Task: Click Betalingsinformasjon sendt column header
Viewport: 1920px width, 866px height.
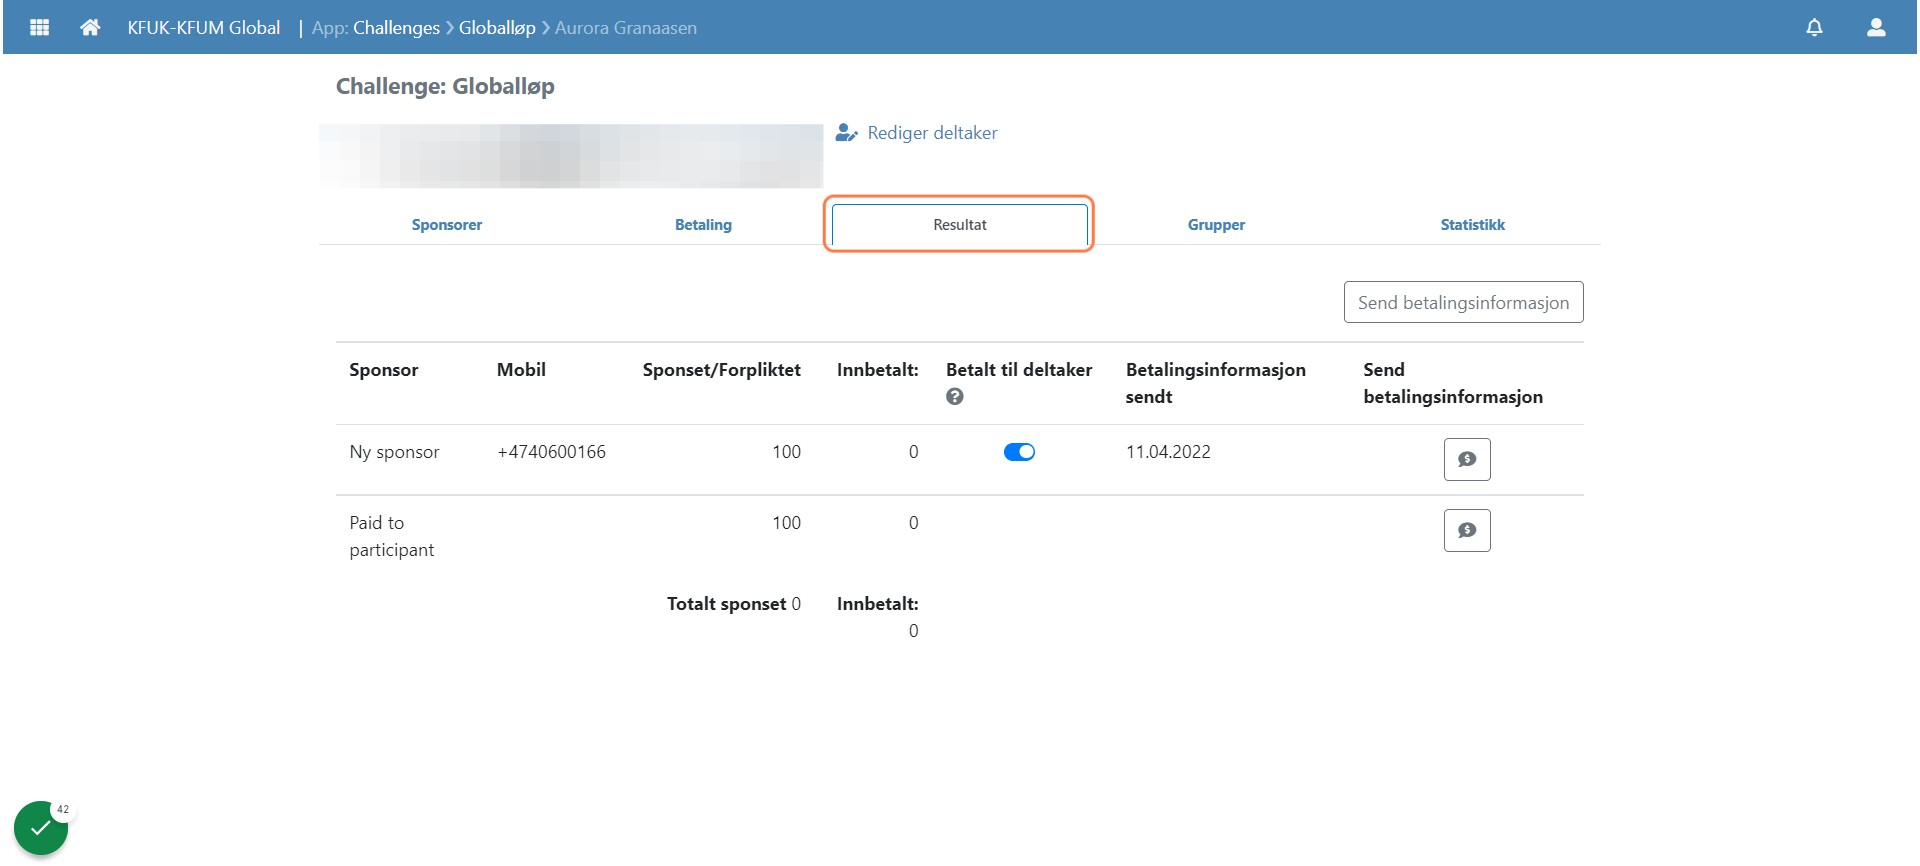Action: (x=1215, y=383)
